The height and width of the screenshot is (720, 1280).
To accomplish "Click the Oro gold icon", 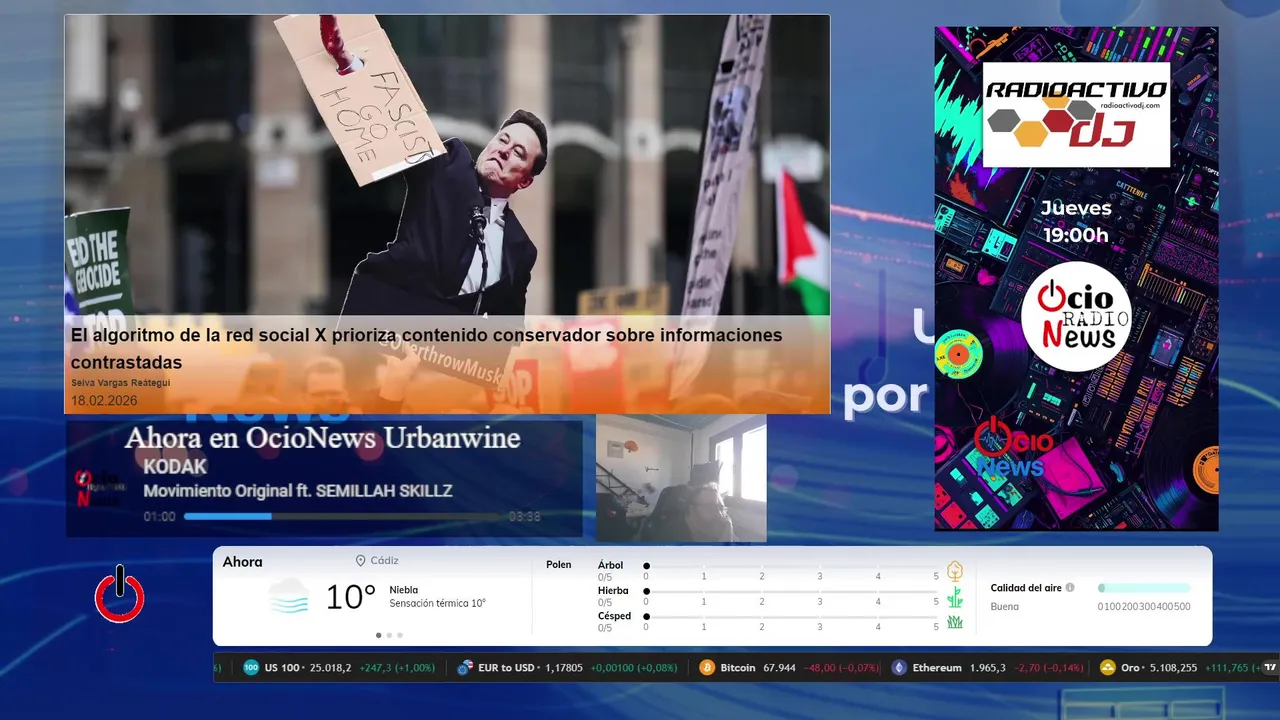I will pyautogui.click(x=1107, y=668).
